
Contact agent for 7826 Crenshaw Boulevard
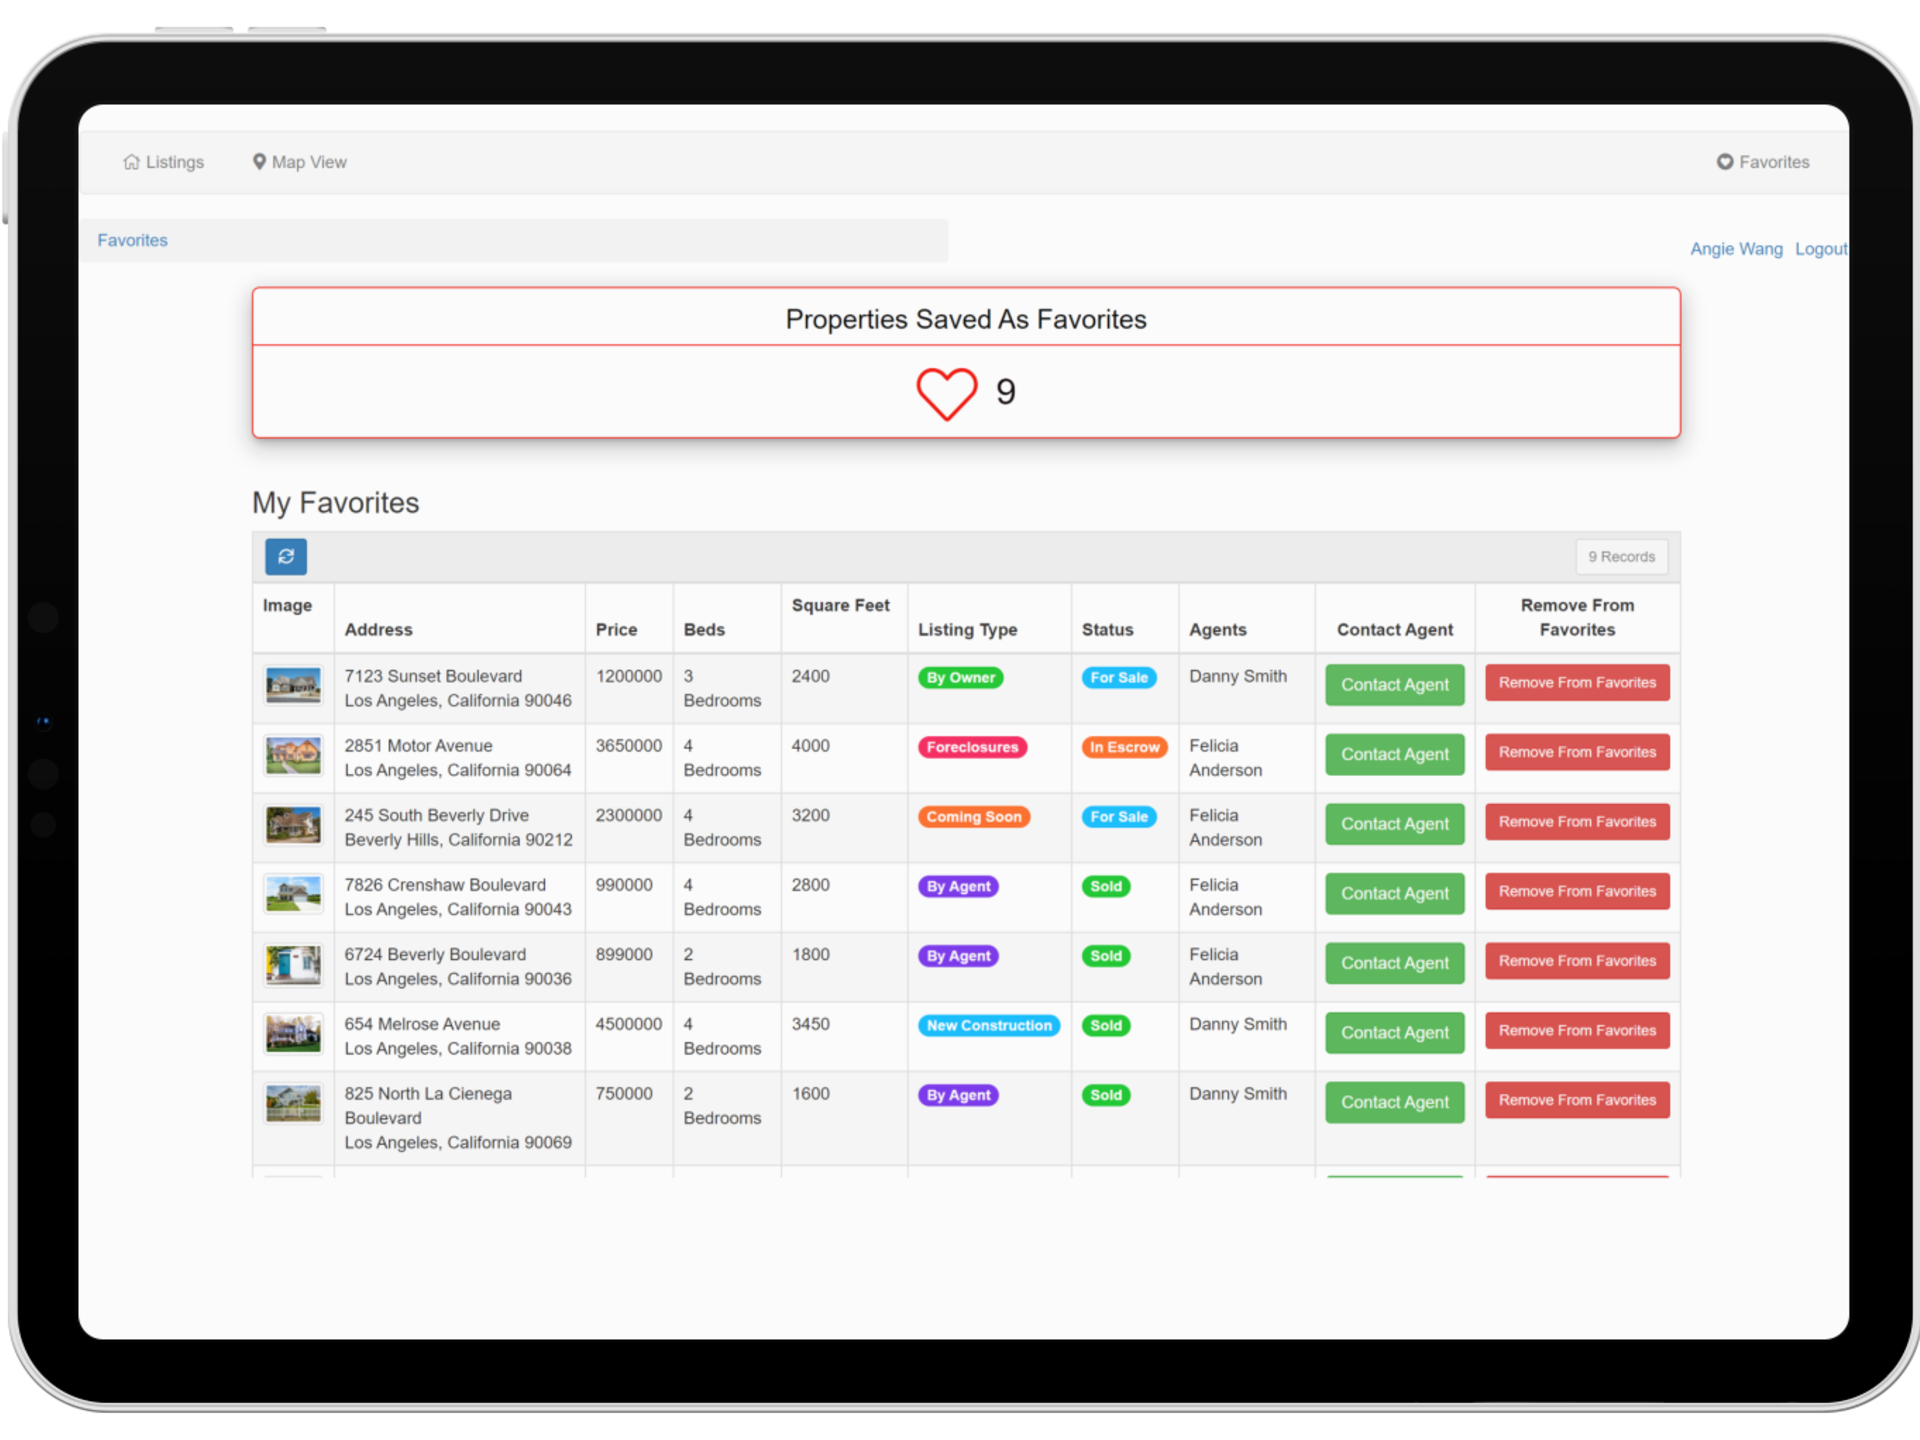point(1394,894)
